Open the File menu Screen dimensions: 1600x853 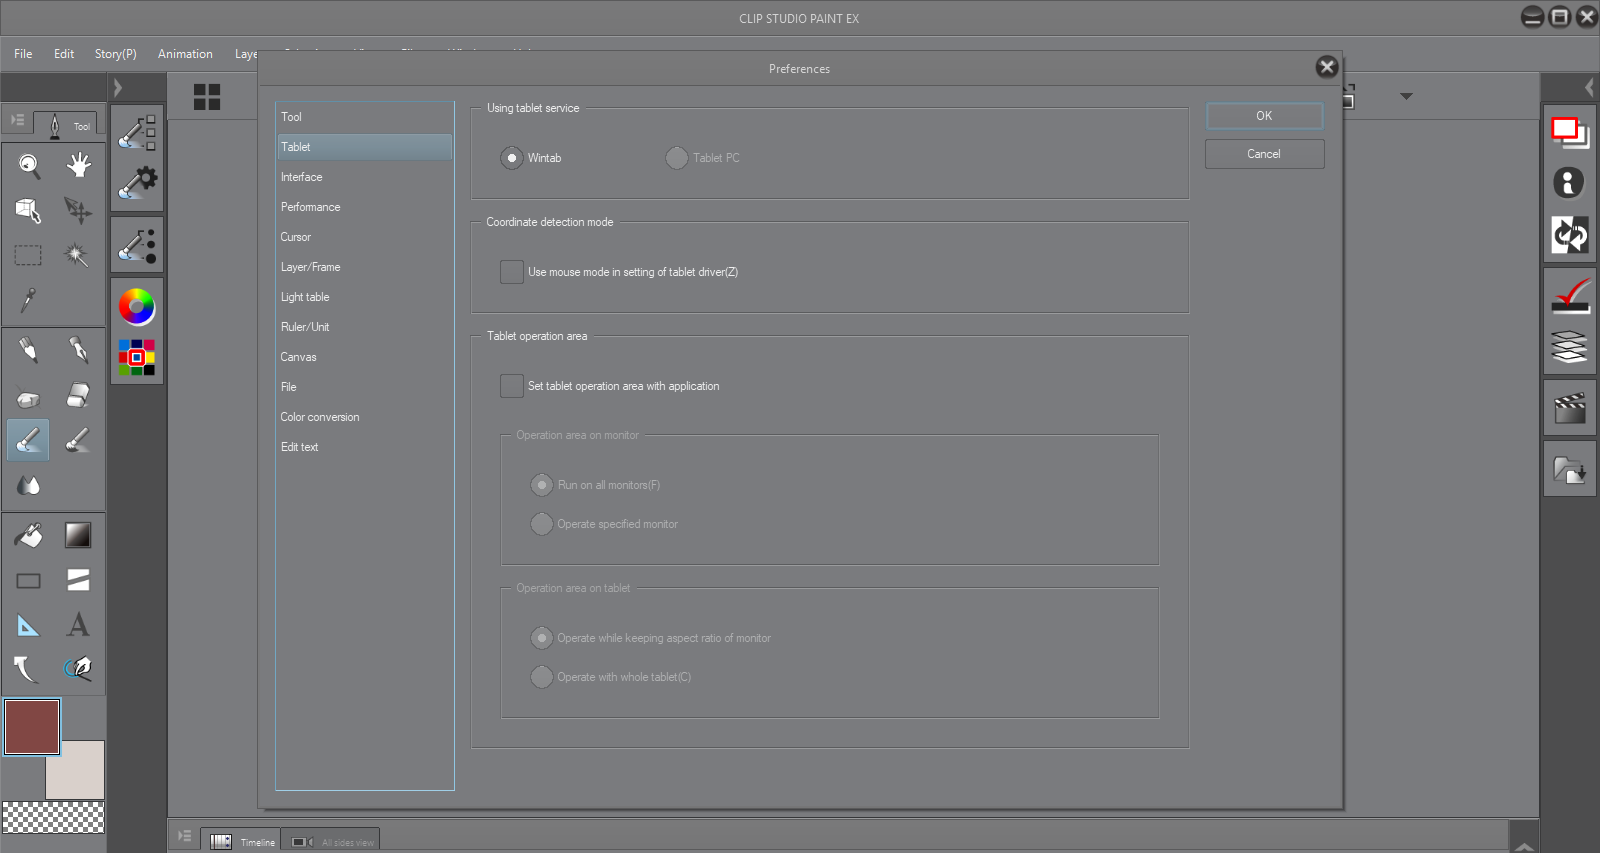click(23, 54)
